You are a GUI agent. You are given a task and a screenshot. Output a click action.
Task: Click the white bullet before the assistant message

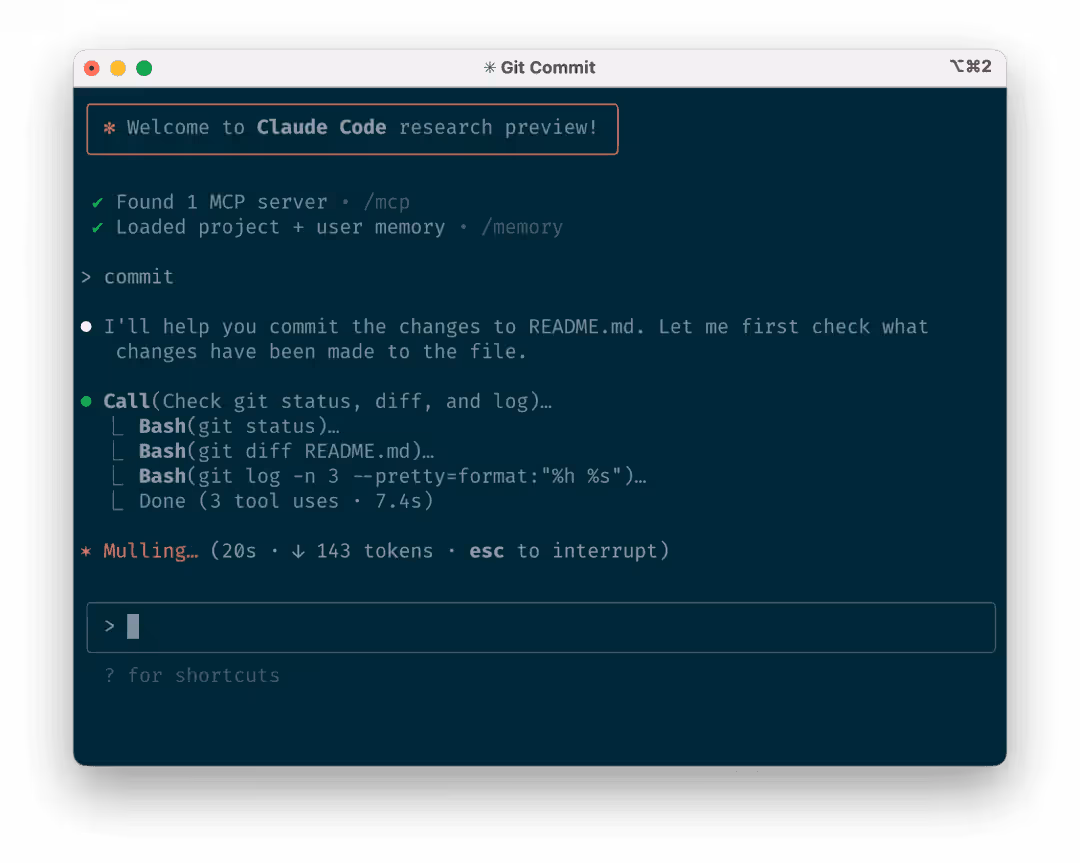click(x=86, y=327)
